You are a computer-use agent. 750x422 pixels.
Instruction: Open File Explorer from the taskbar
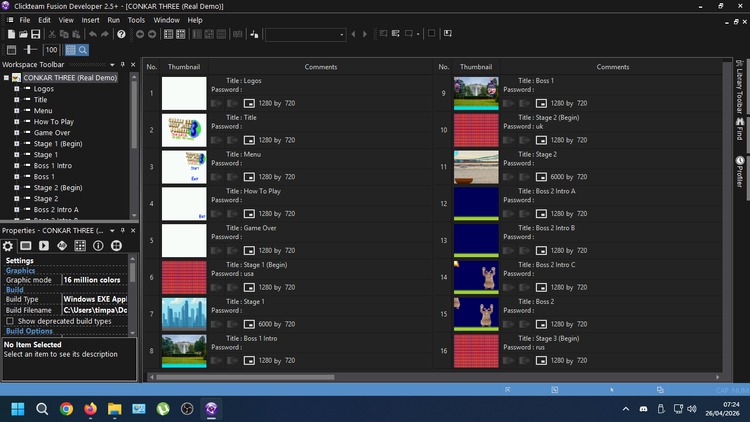115,409
